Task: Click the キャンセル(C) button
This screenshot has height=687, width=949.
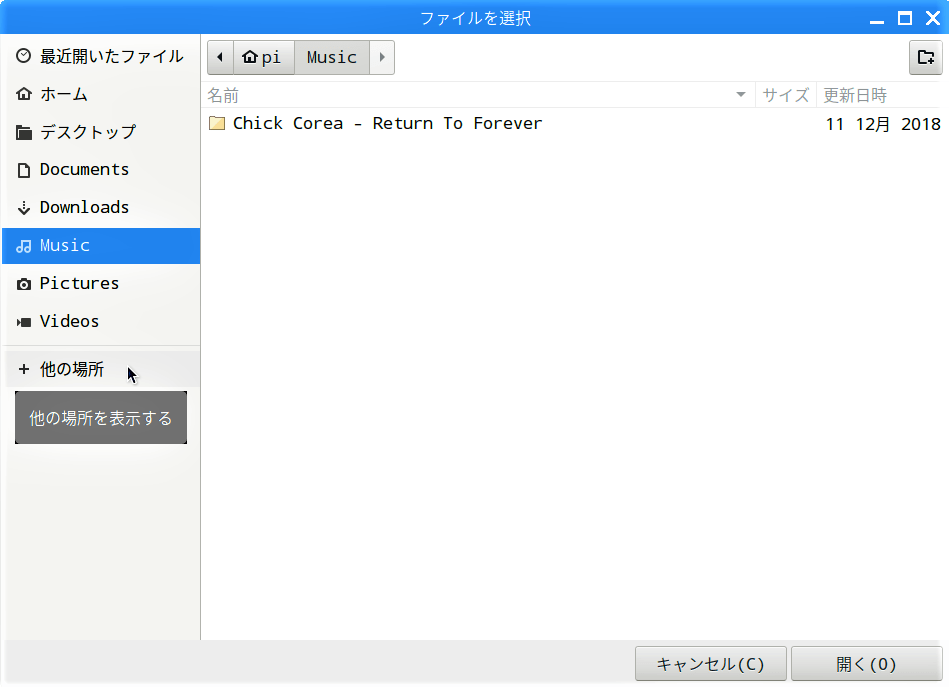Action: point(711,664)
